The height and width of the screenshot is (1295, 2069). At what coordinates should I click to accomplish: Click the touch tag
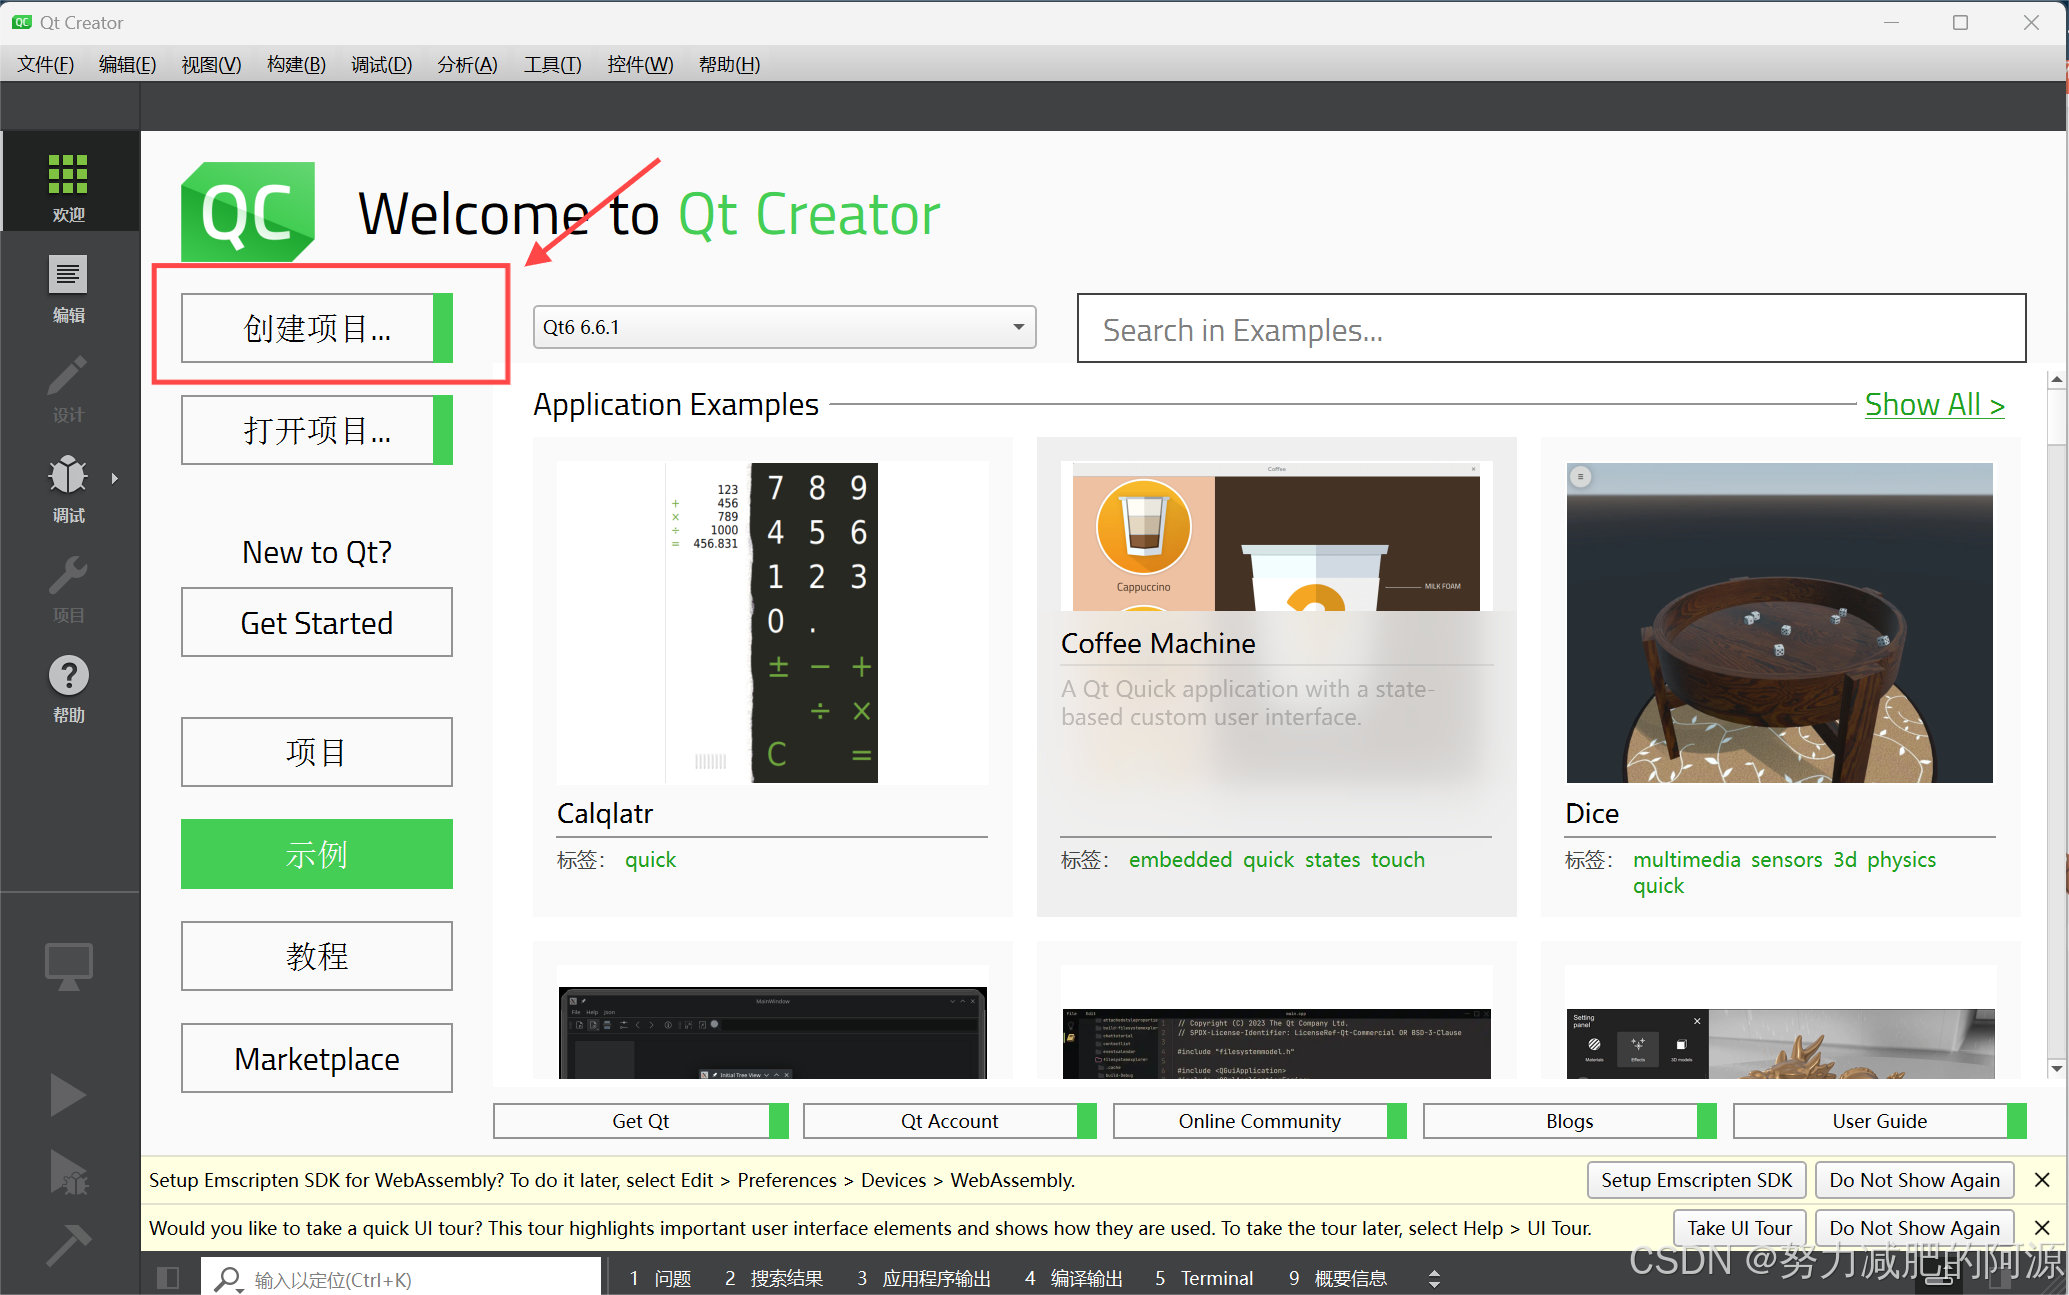1398,860
